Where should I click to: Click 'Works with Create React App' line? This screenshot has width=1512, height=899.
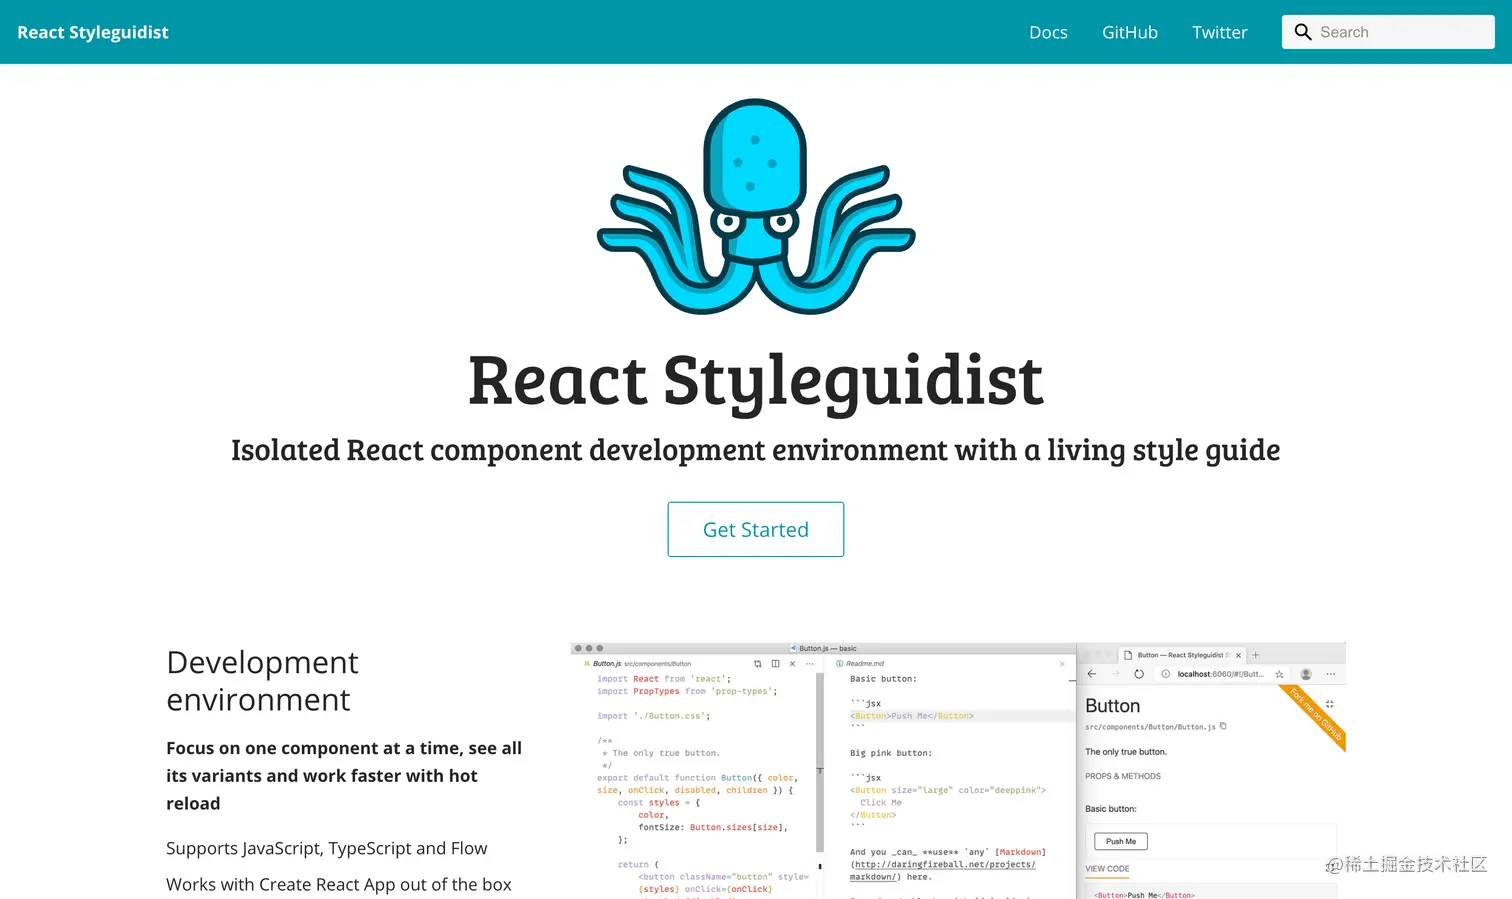click(x=339, y=884)
